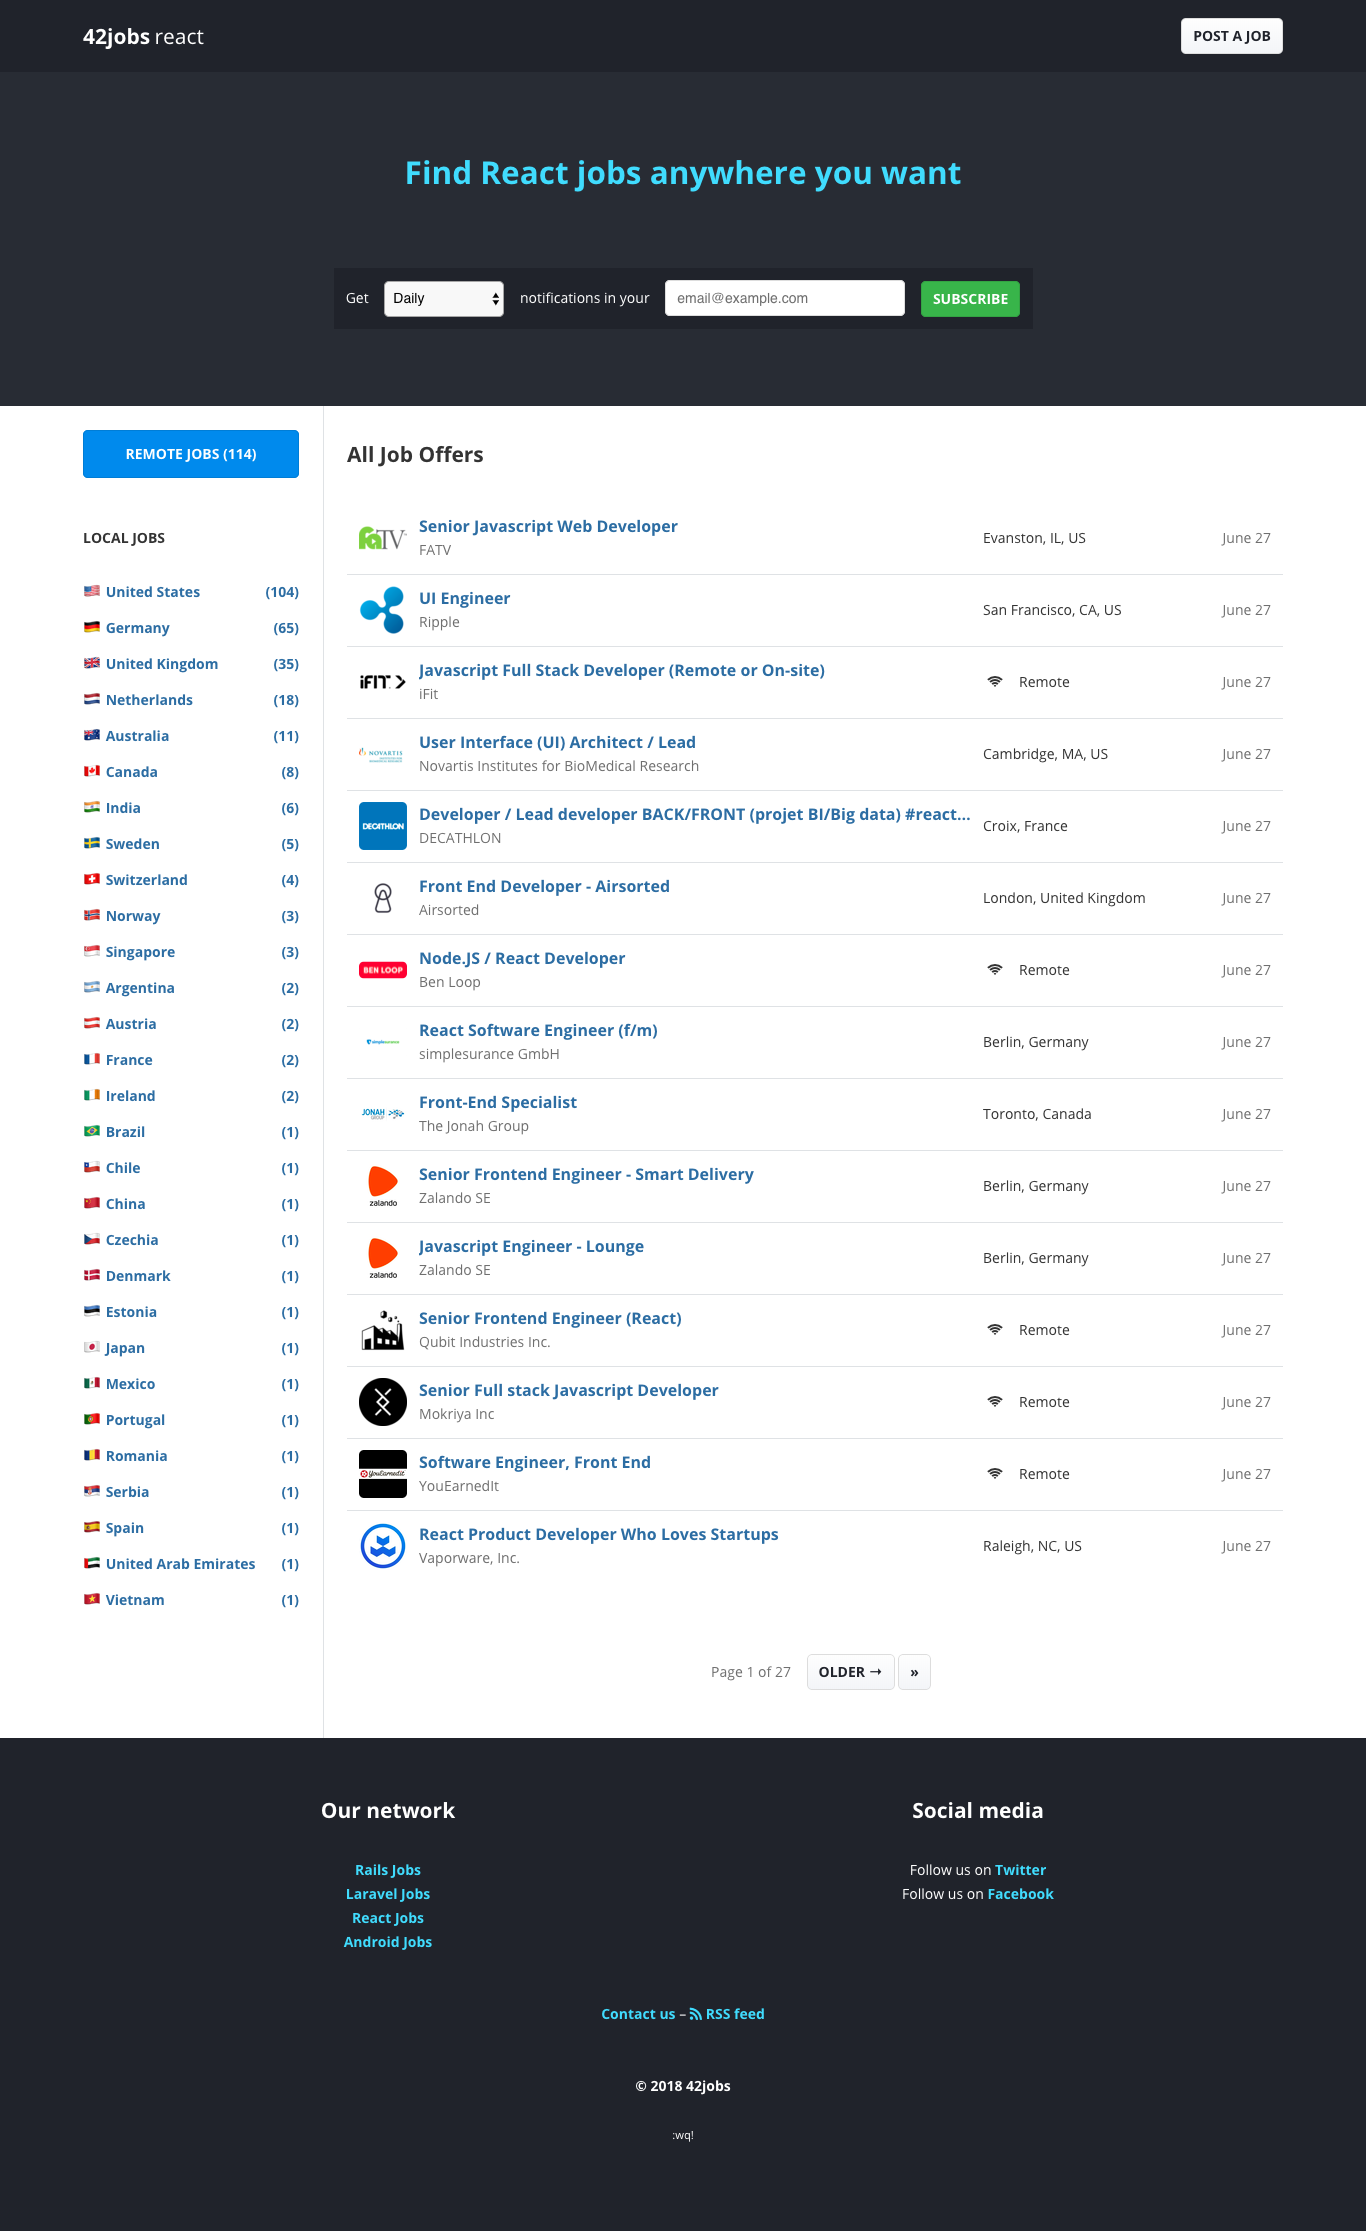Viewport: 1366px width, 2231px height.
Task: Click the Vietnam flag icon
Action: (92, 1599)
